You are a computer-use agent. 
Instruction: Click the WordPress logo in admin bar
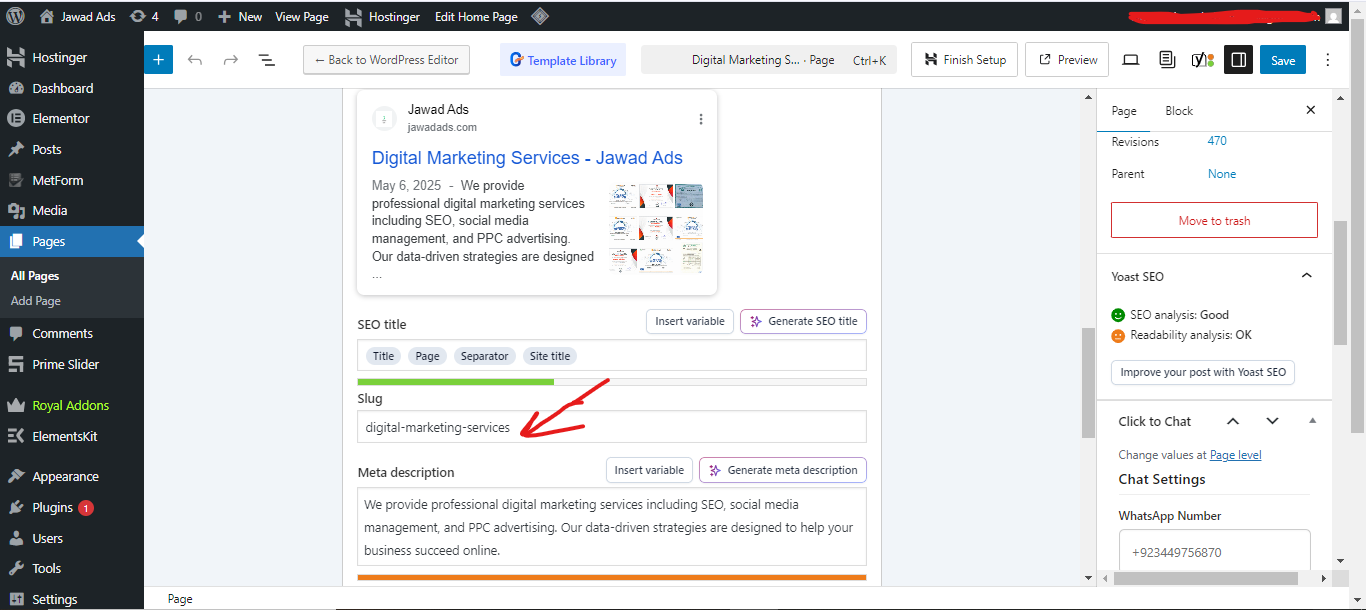tap(15, 16)
